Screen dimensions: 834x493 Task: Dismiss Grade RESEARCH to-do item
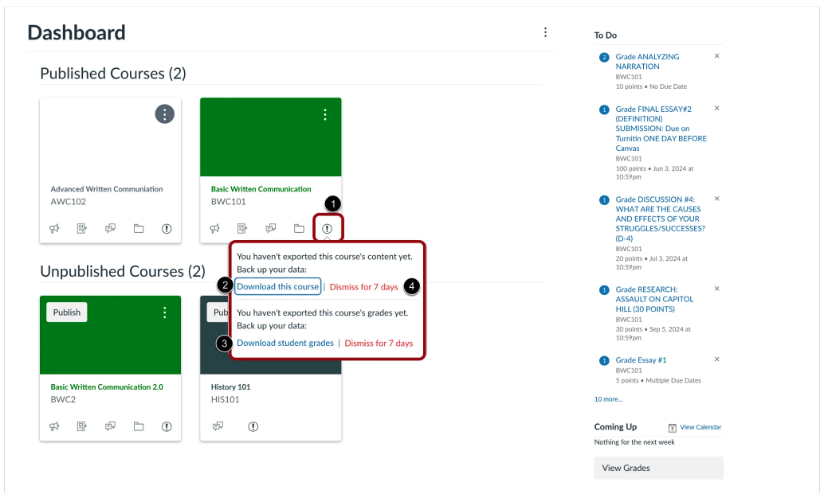pos(717,288)
